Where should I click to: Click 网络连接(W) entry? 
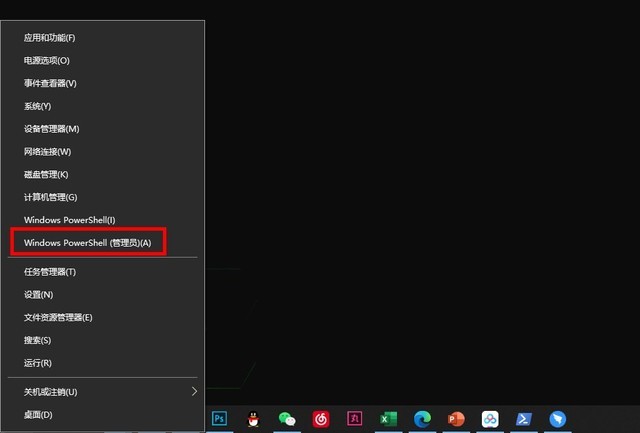coord(103,152)
